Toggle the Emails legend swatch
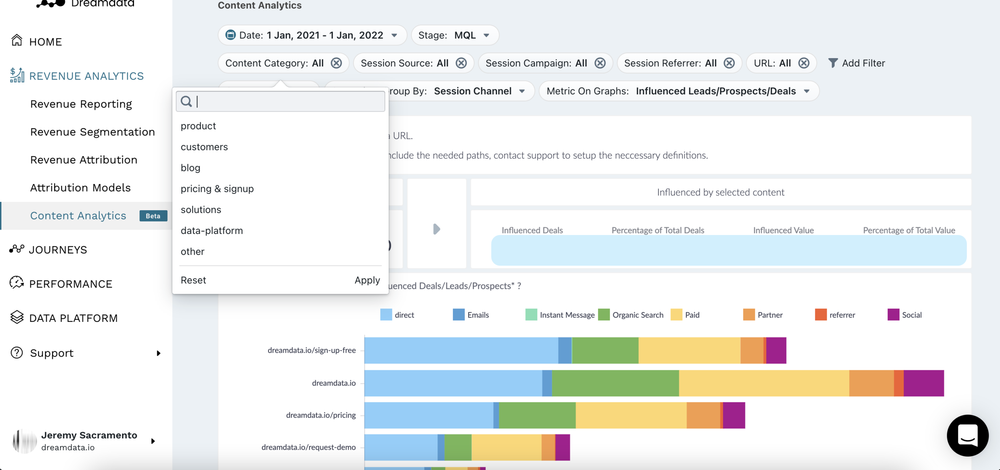The image size is (1000, 470). click(x=459, y=314)
